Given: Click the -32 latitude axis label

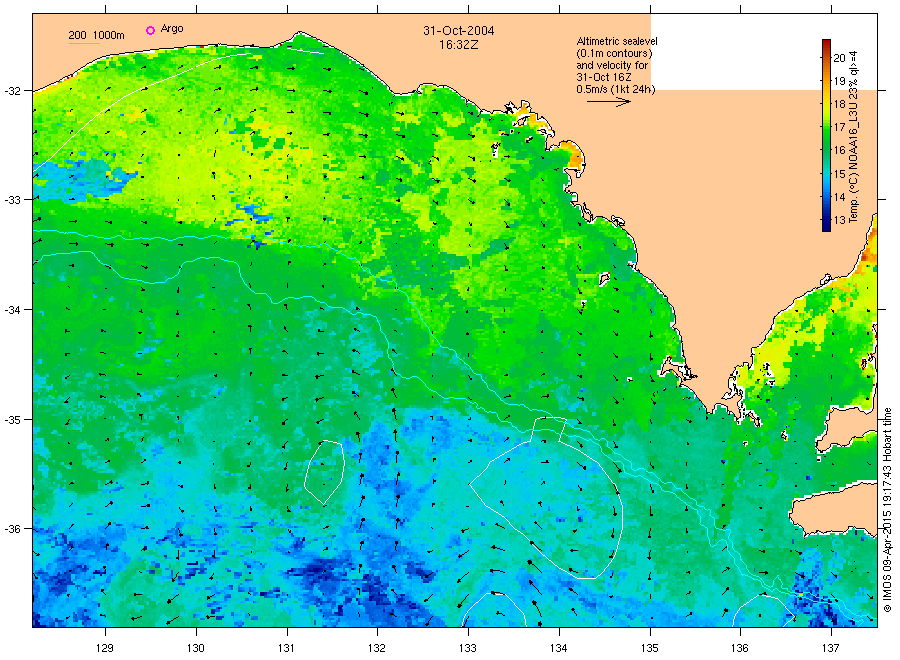Looking at the screenshot, I should coord(13,91).
